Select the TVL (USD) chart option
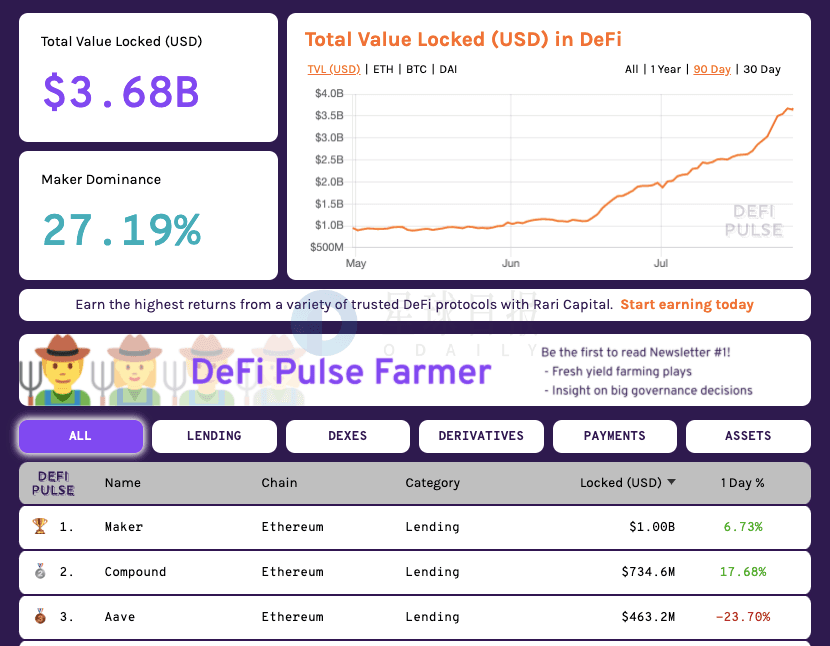 (x=333, y=69)
